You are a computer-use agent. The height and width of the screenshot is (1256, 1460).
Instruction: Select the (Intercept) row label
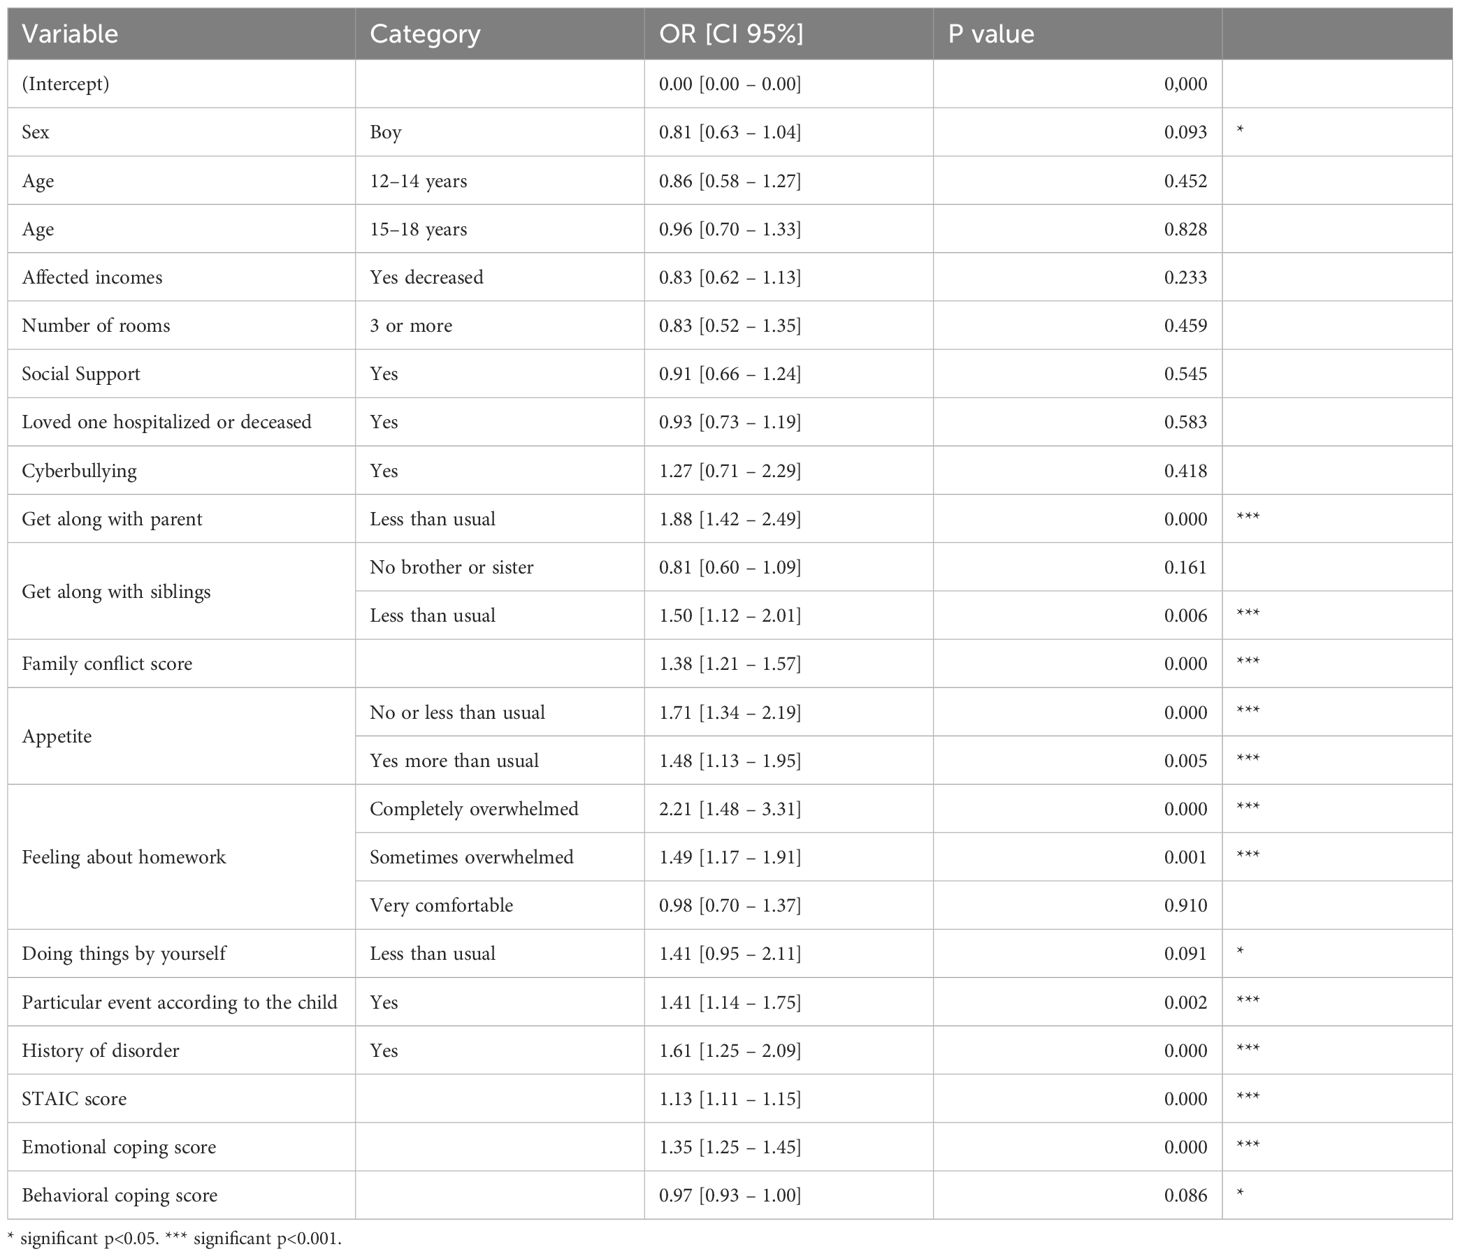(66, 84)
